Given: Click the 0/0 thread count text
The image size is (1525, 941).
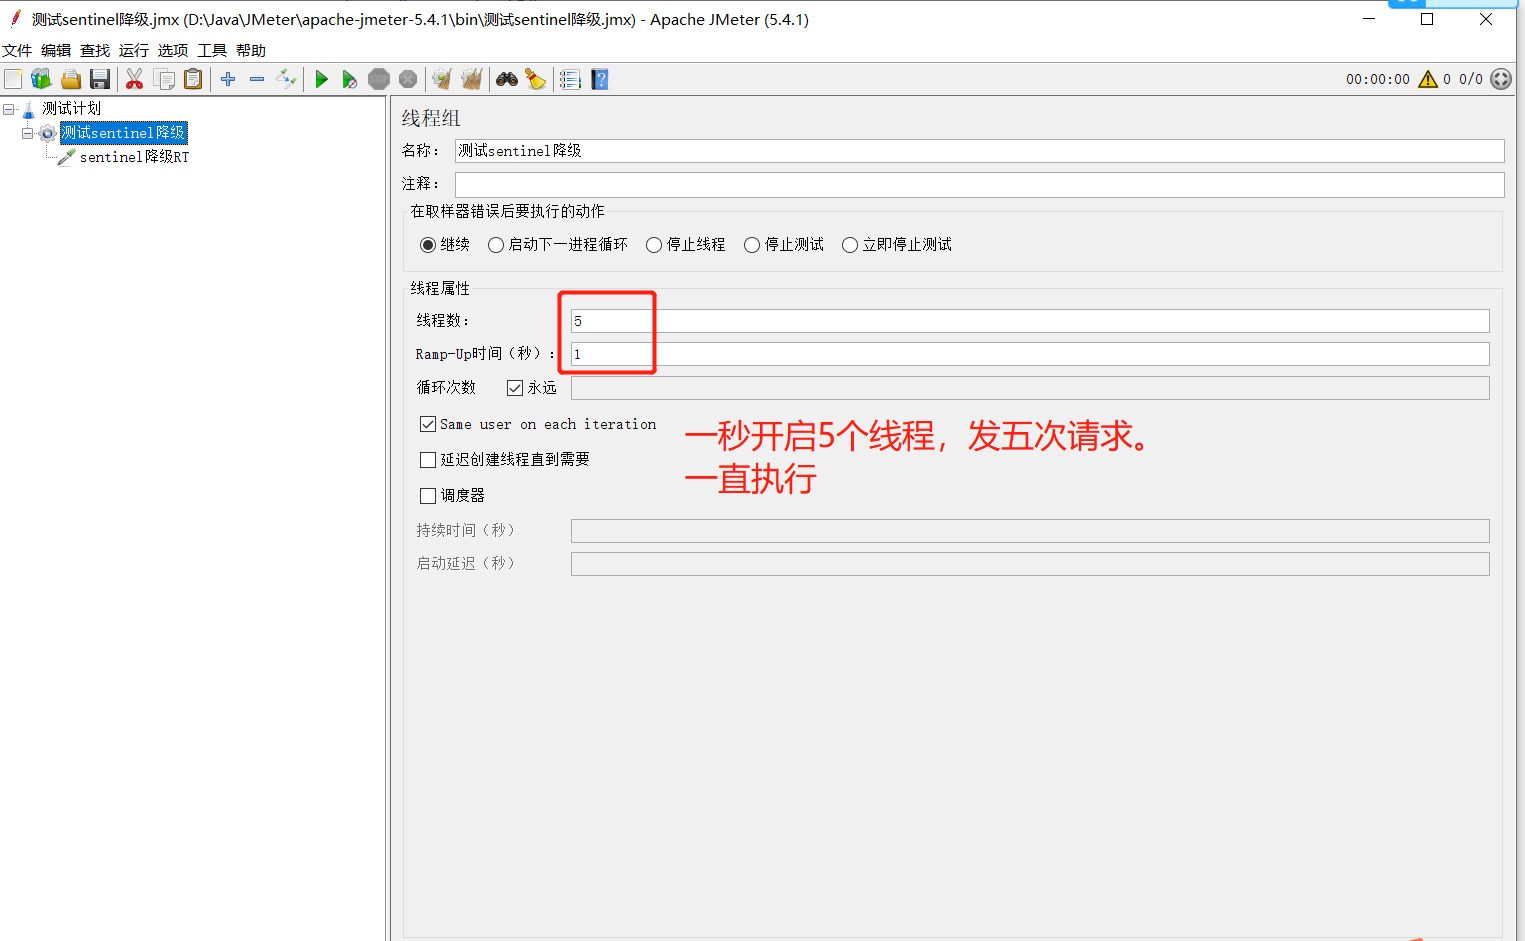Looking at the screenshot, I should 1471,79.
